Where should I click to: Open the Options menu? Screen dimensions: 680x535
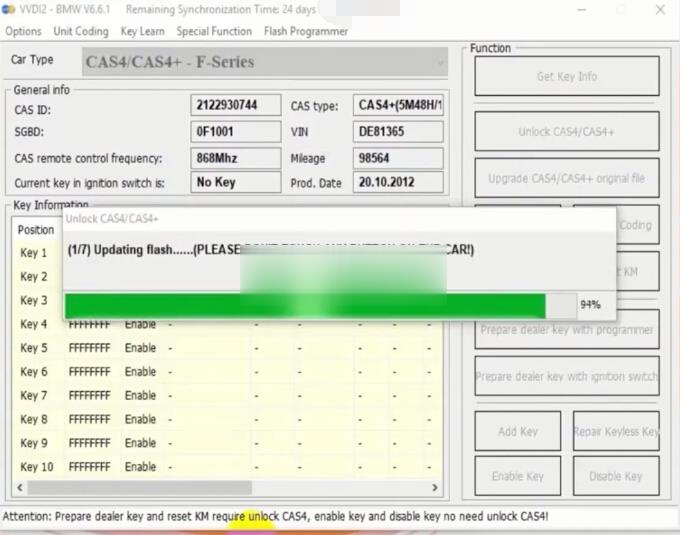pos(23,31)
